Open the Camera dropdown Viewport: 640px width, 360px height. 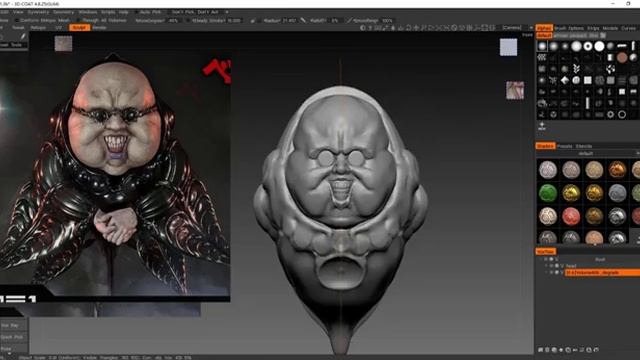coord(518,28)
